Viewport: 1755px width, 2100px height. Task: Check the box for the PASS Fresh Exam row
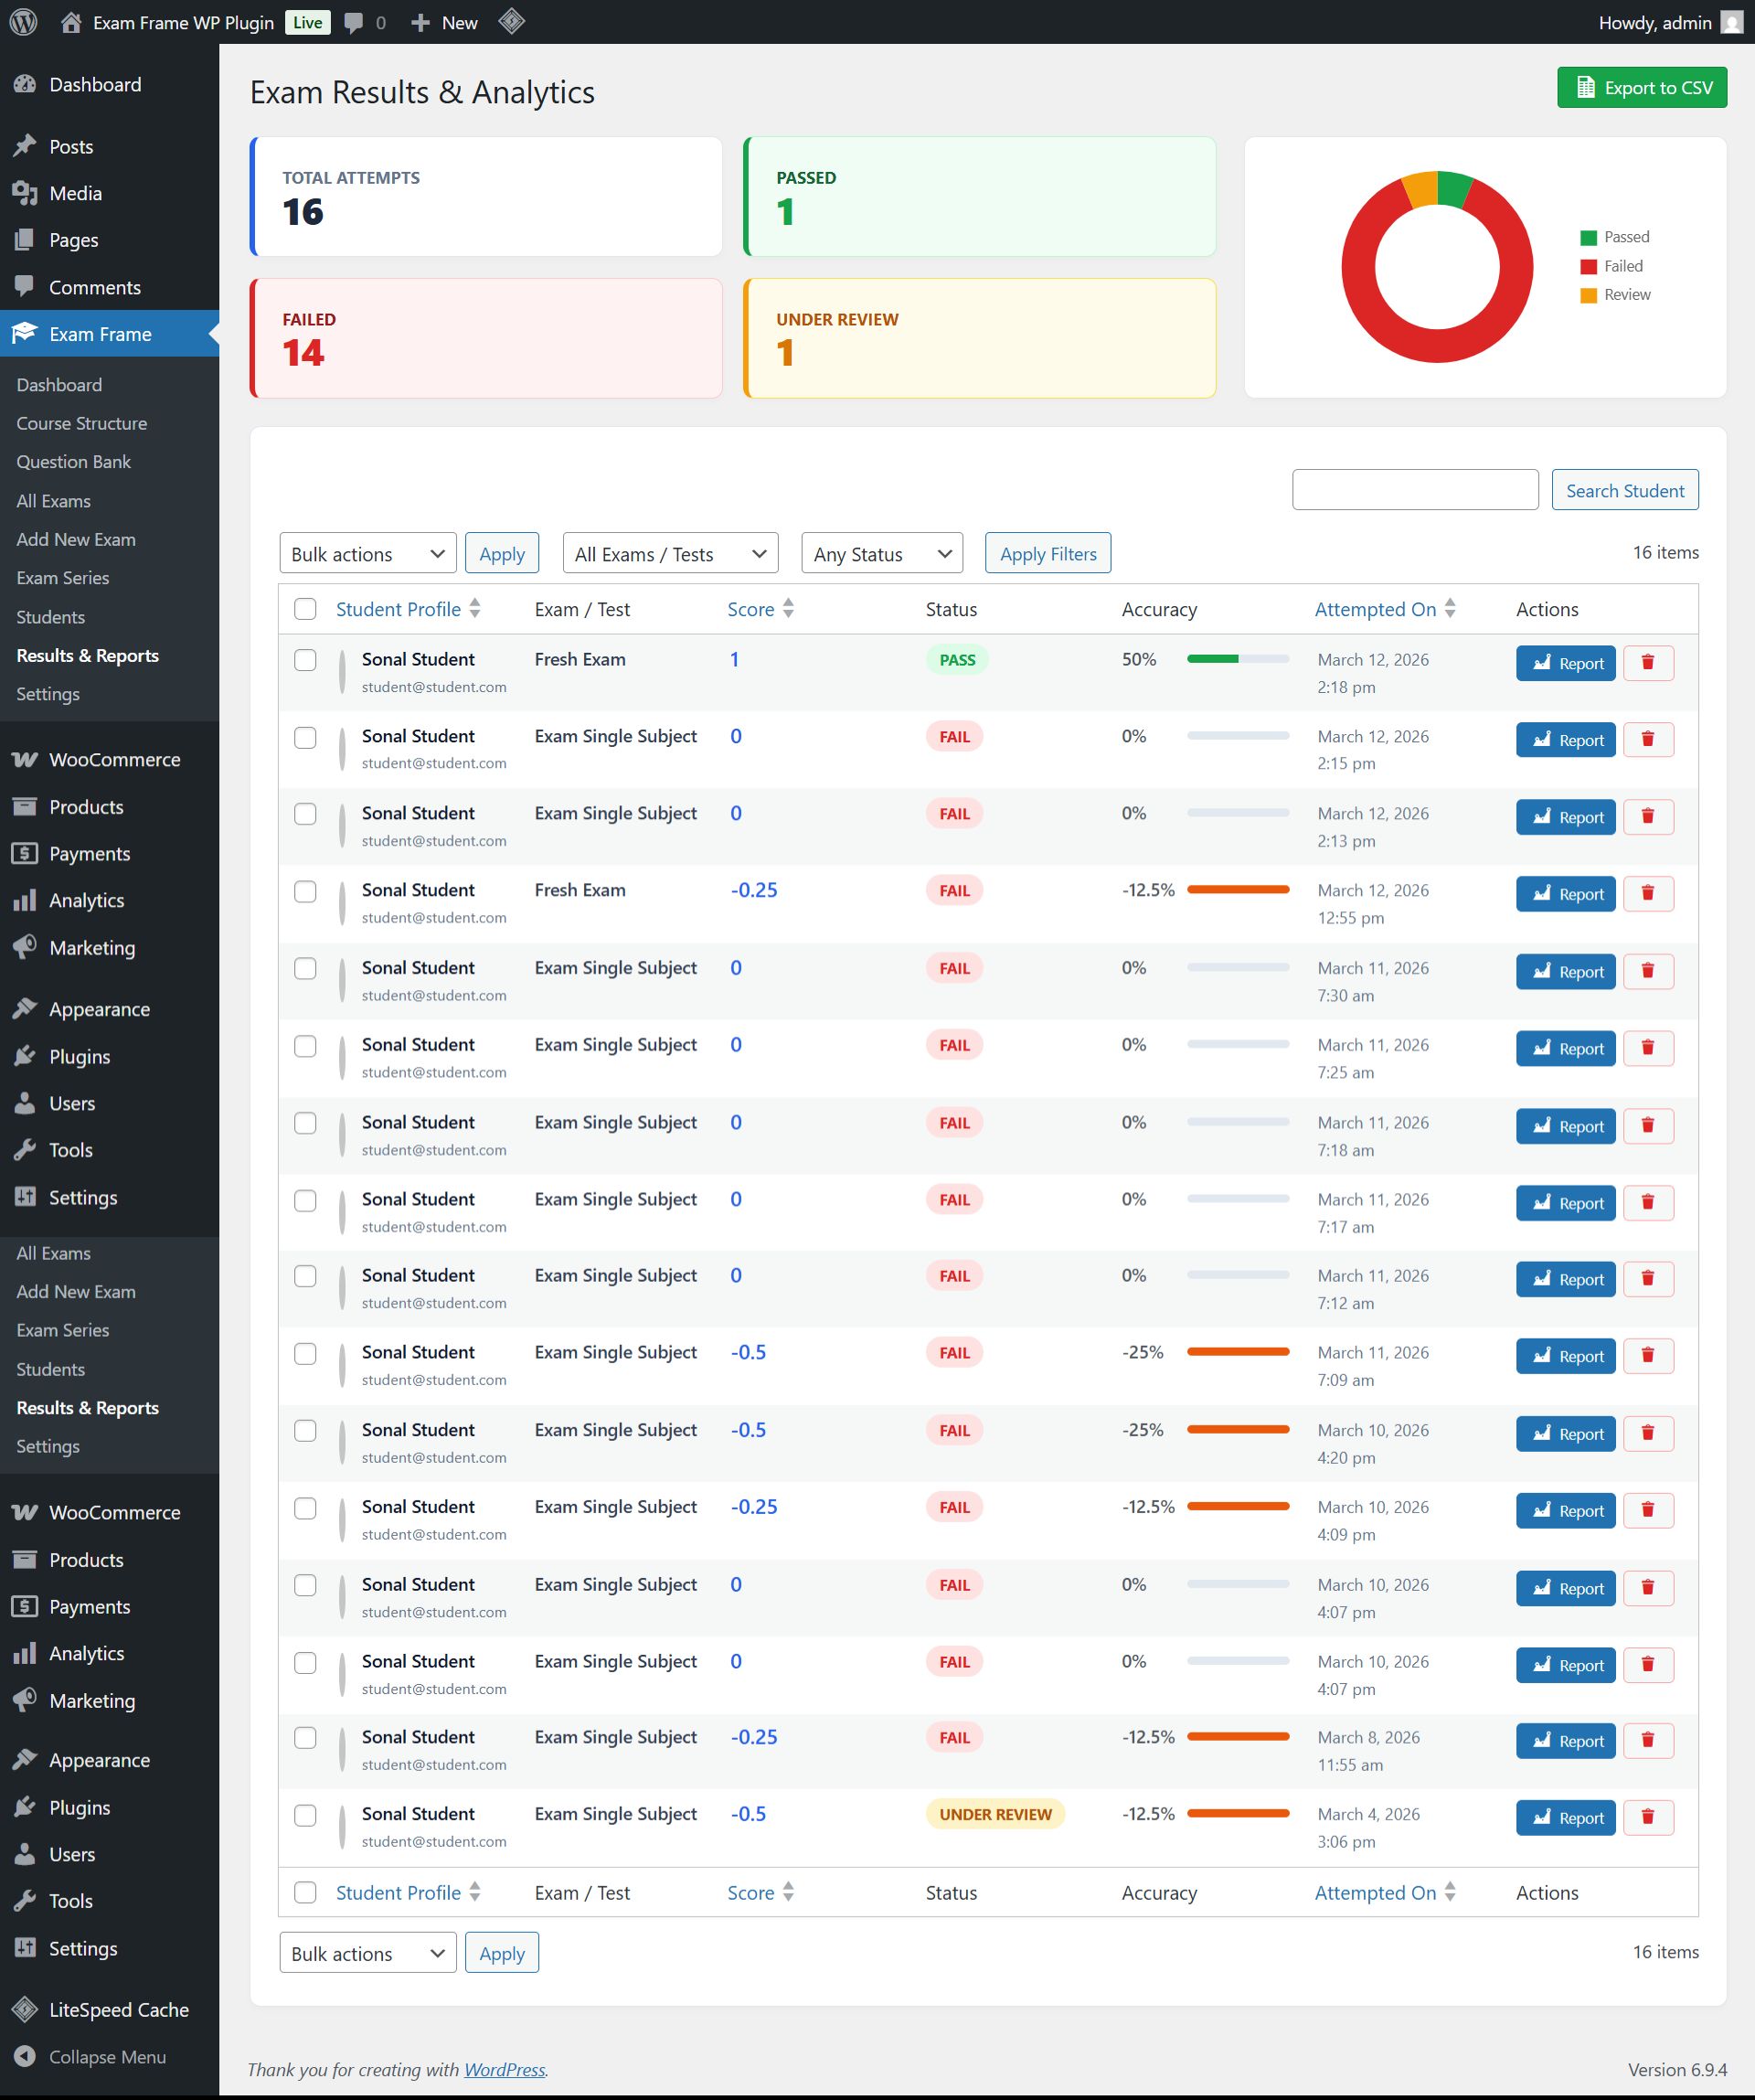(x=305, y=660)
